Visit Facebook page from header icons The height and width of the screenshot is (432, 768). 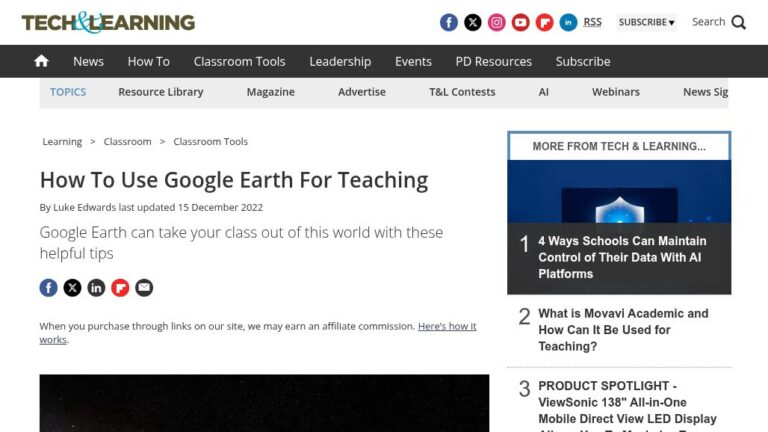tap(449, 23)
